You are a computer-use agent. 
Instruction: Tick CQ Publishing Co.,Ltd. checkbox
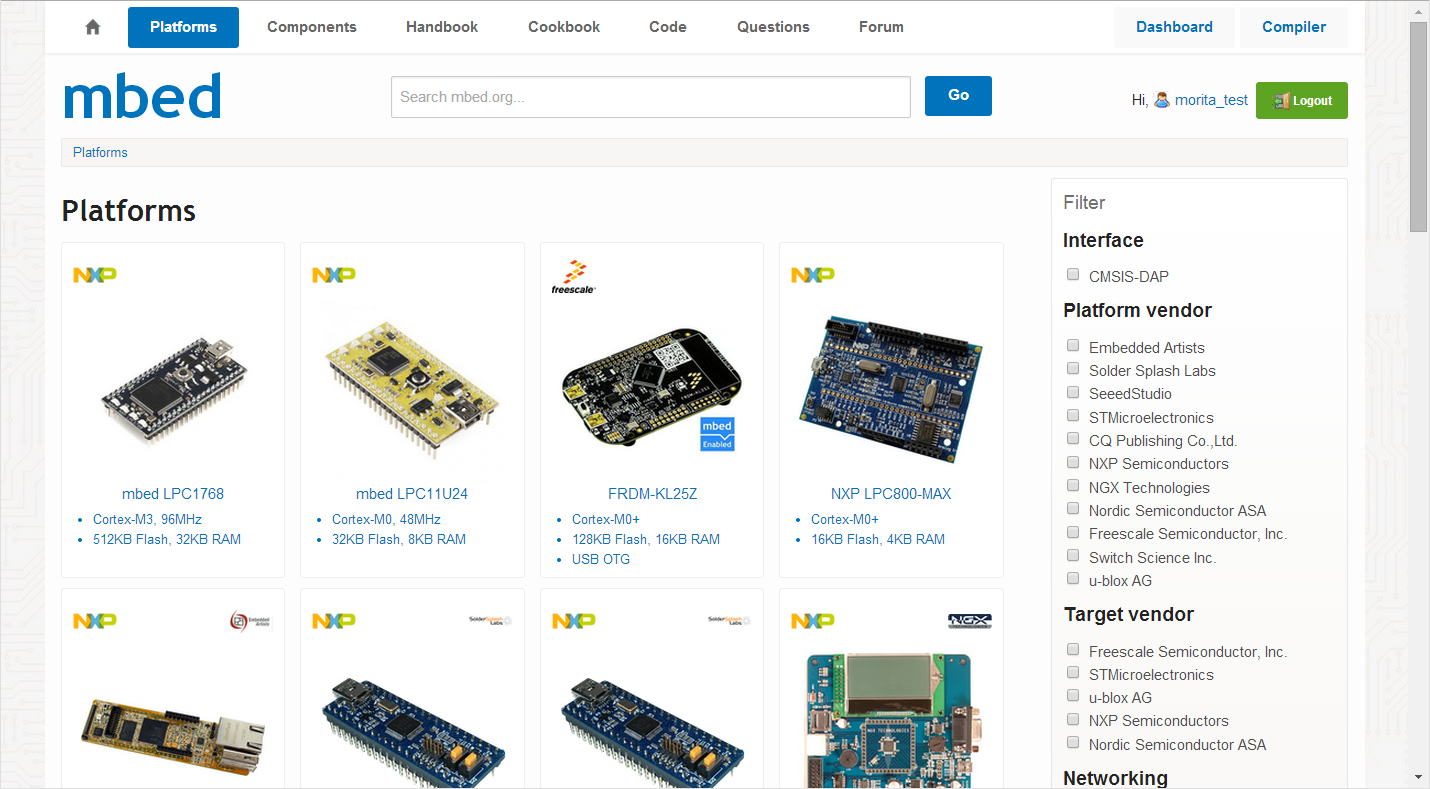click(1073, 438)
